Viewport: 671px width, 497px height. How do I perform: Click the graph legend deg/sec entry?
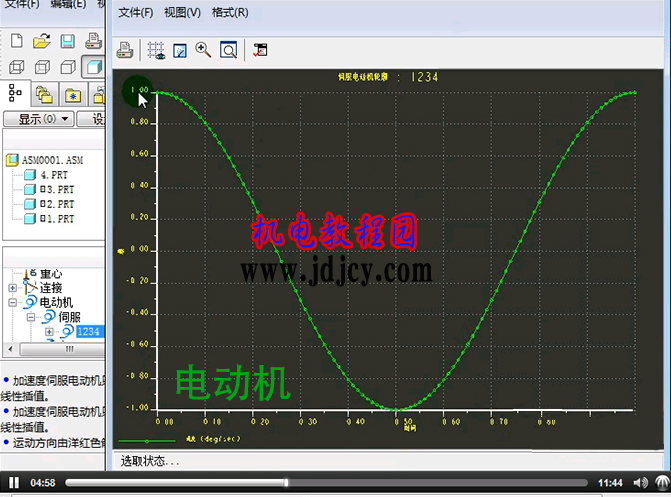(x=214, y=439)
